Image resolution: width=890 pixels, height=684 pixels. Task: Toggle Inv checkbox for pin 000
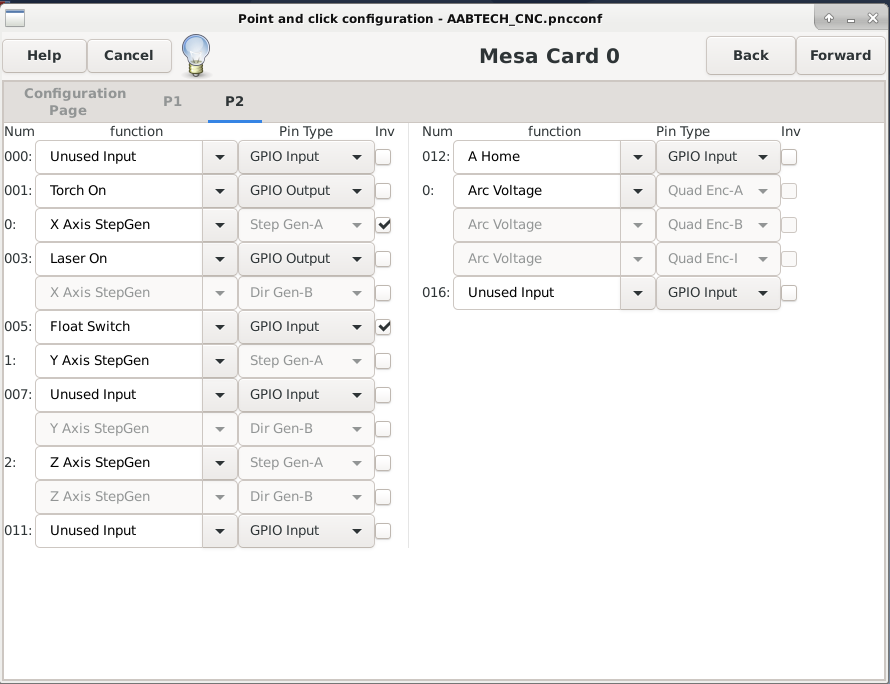click(x=383, y=157)
